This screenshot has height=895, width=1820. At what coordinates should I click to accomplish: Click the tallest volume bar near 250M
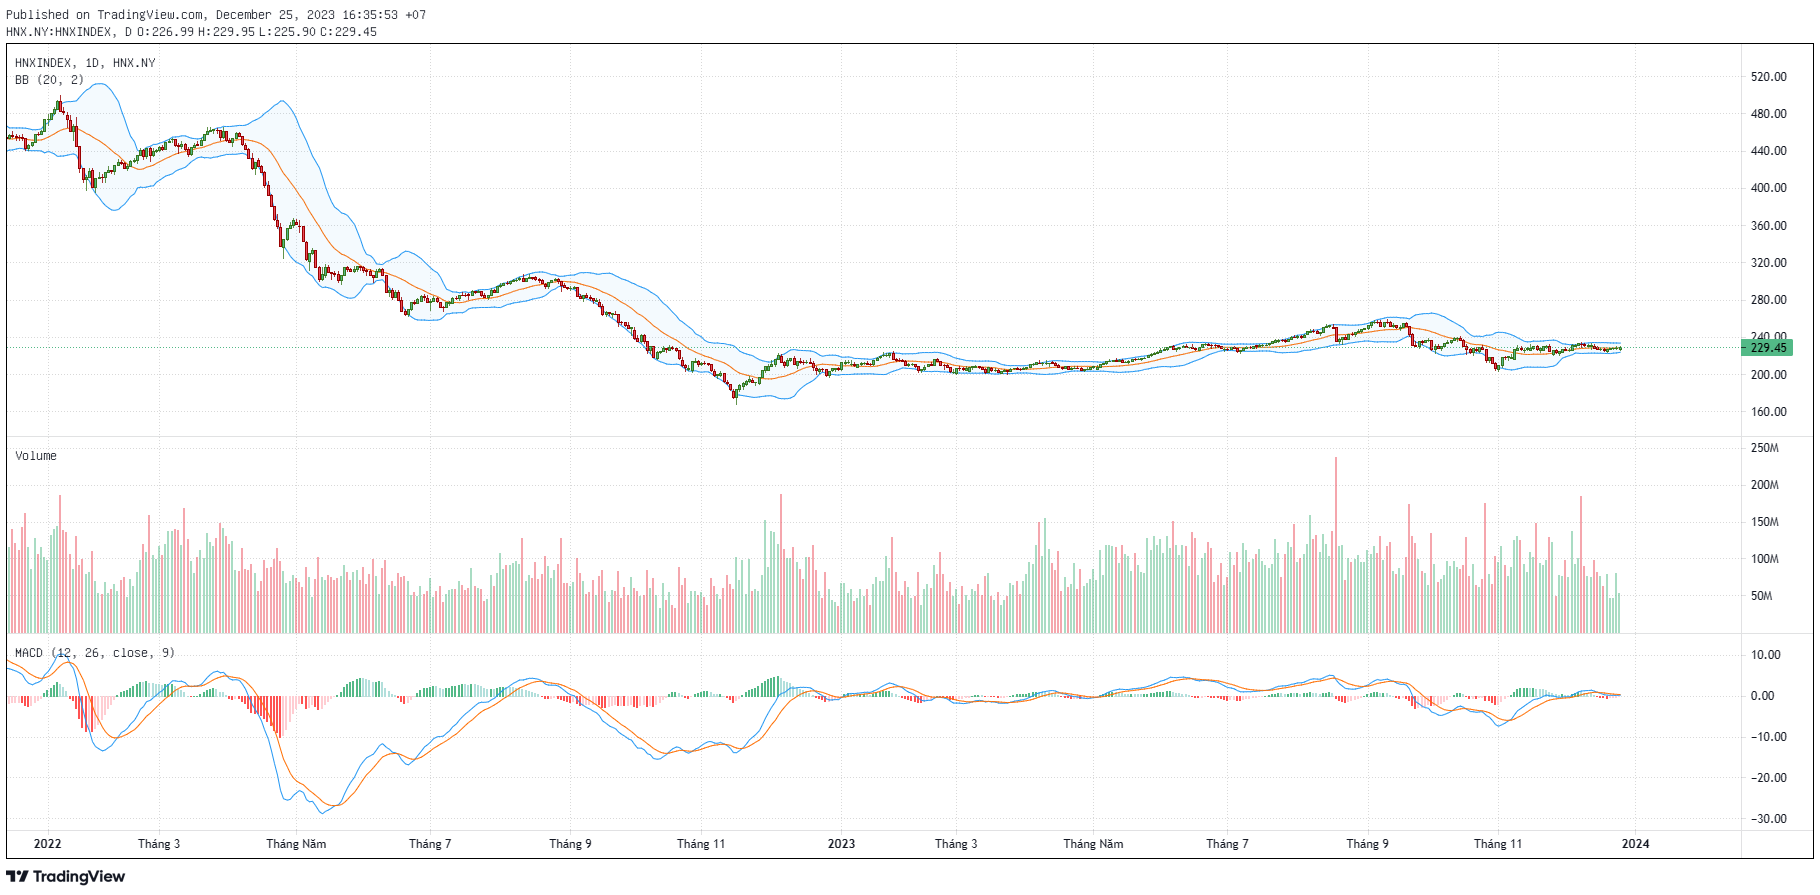point(1335,545)
